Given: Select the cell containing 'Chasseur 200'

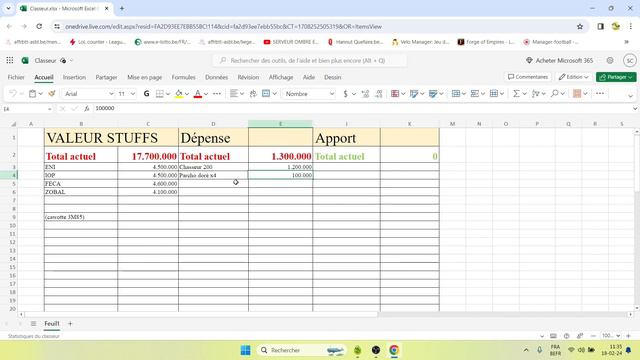Looking at the screenshot, I should pos(213,167).
